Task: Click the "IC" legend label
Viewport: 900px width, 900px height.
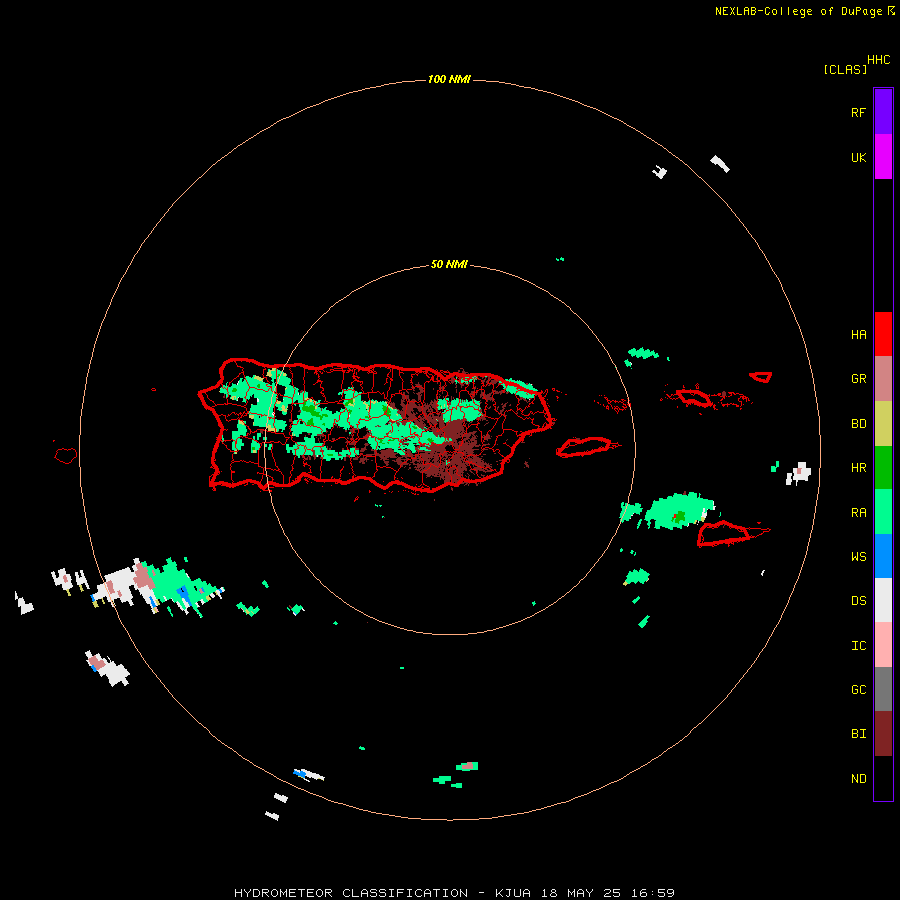Action: [858, 646]
